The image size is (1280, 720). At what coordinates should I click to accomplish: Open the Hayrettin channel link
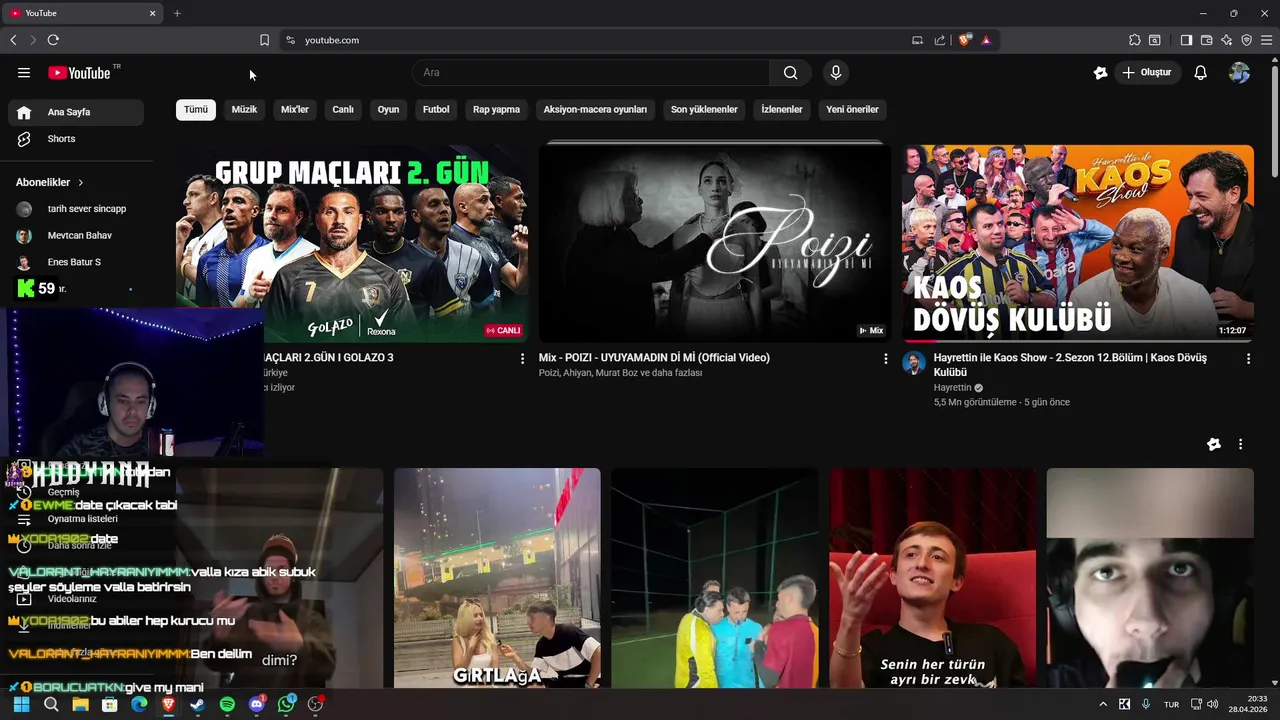click(953, 388)
